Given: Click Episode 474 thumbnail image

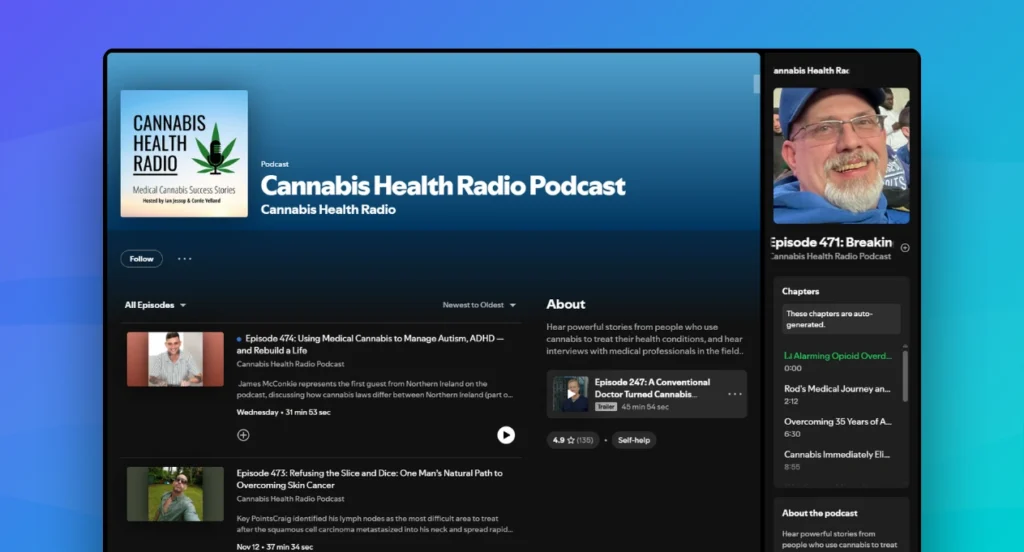Looking at the screenshot, I should pyautogui.click(x=175, y=359).
